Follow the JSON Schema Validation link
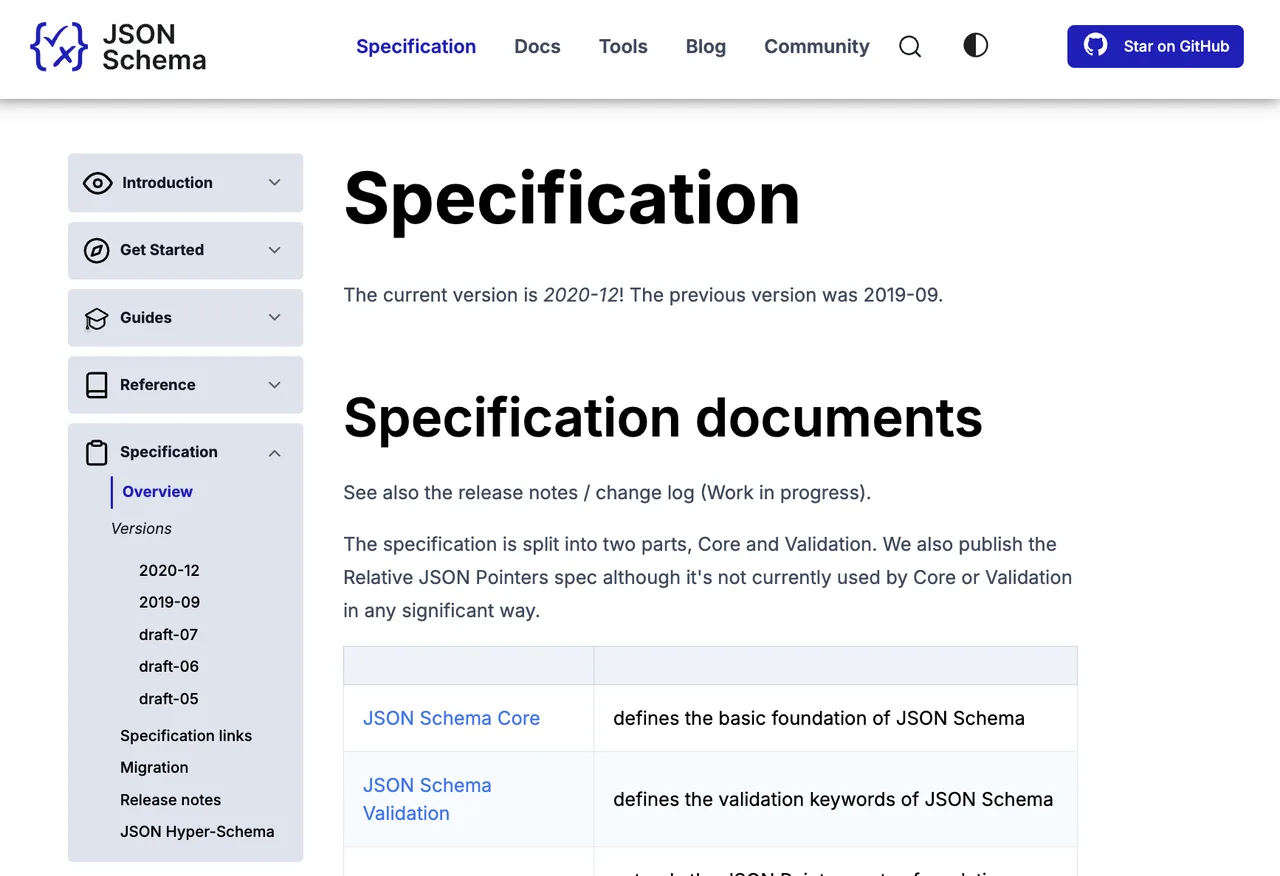 tap(427, 799)
